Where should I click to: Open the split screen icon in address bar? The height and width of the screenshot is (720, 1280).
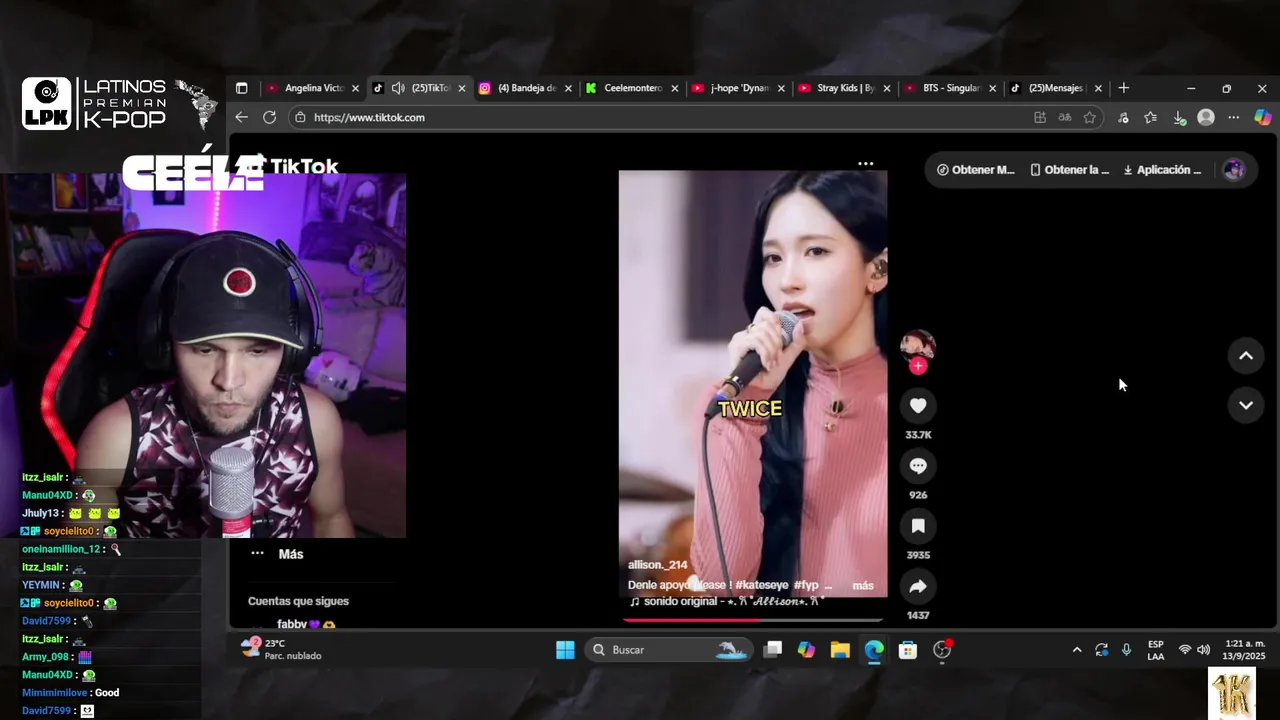[x=1040, y=117]
